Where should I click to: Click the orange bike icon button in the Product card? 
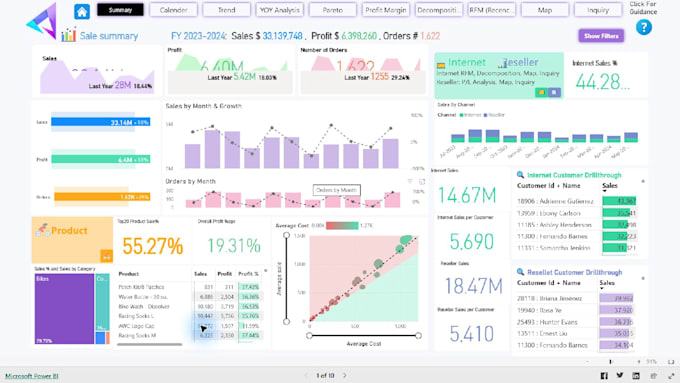click(107, 256)
